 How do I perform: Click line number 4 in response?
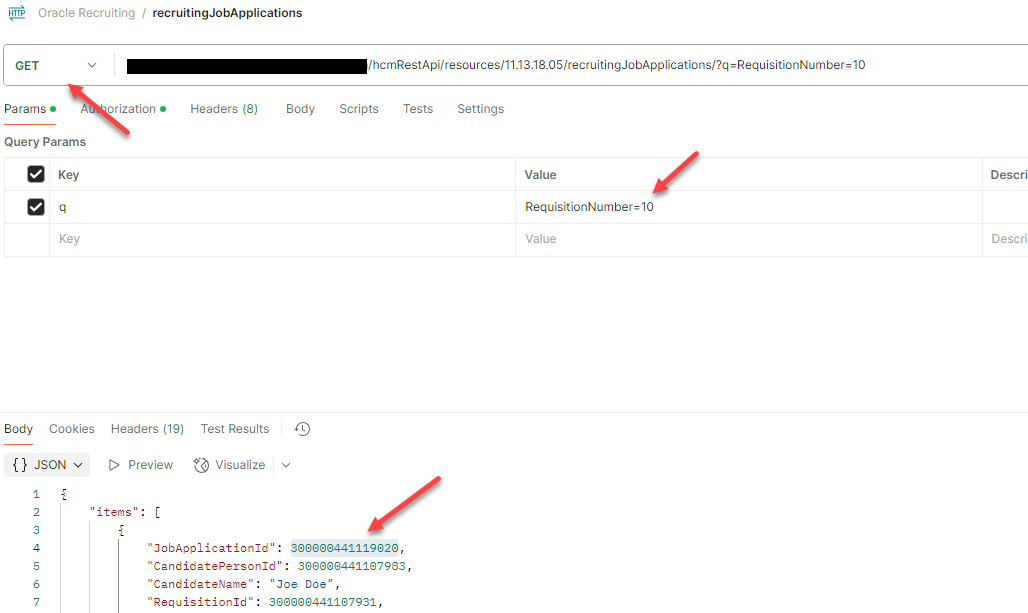37,548
